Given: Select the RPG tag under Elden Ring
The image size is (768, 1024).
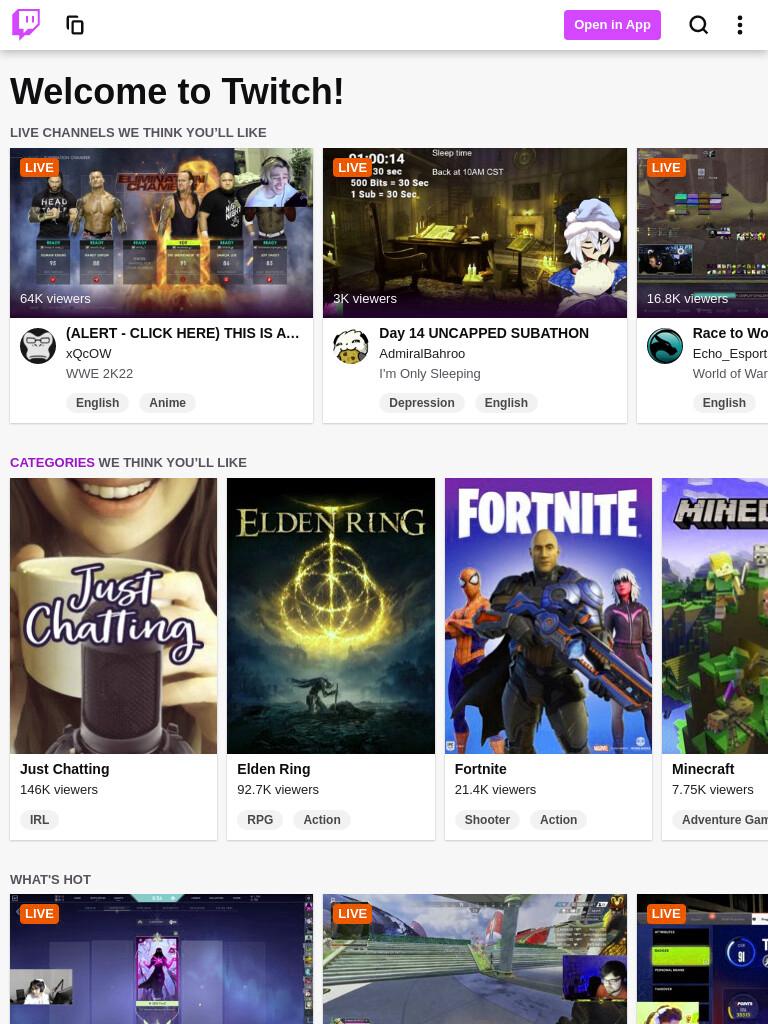Looking at the screenshot, I should 260,820.
